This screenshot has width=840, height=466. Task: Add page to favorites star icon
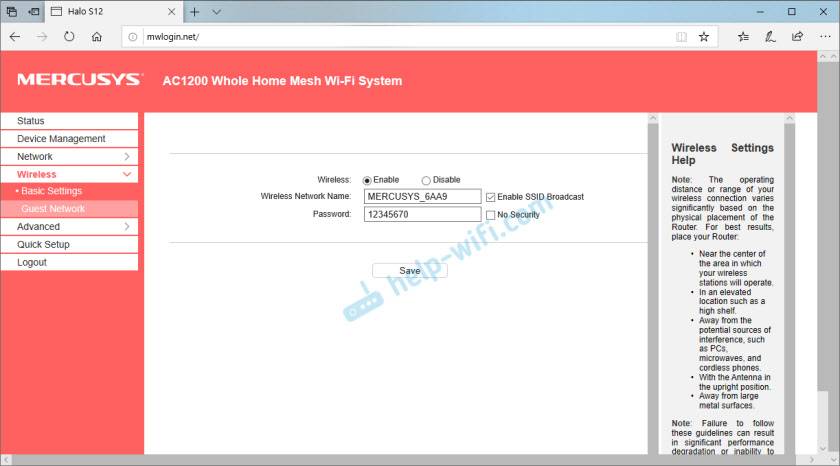704,36
